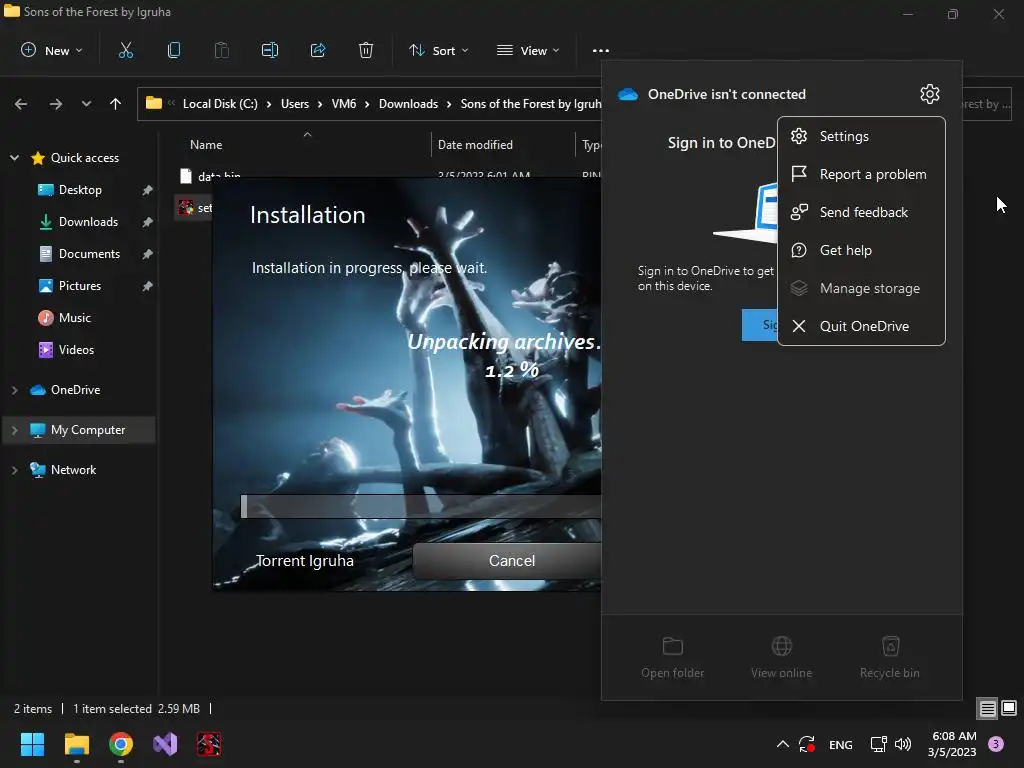Image resolution: width=1024 pixels, height=768 pixels.
Task: Open the notifications badge in the tray
Action: 995,744
